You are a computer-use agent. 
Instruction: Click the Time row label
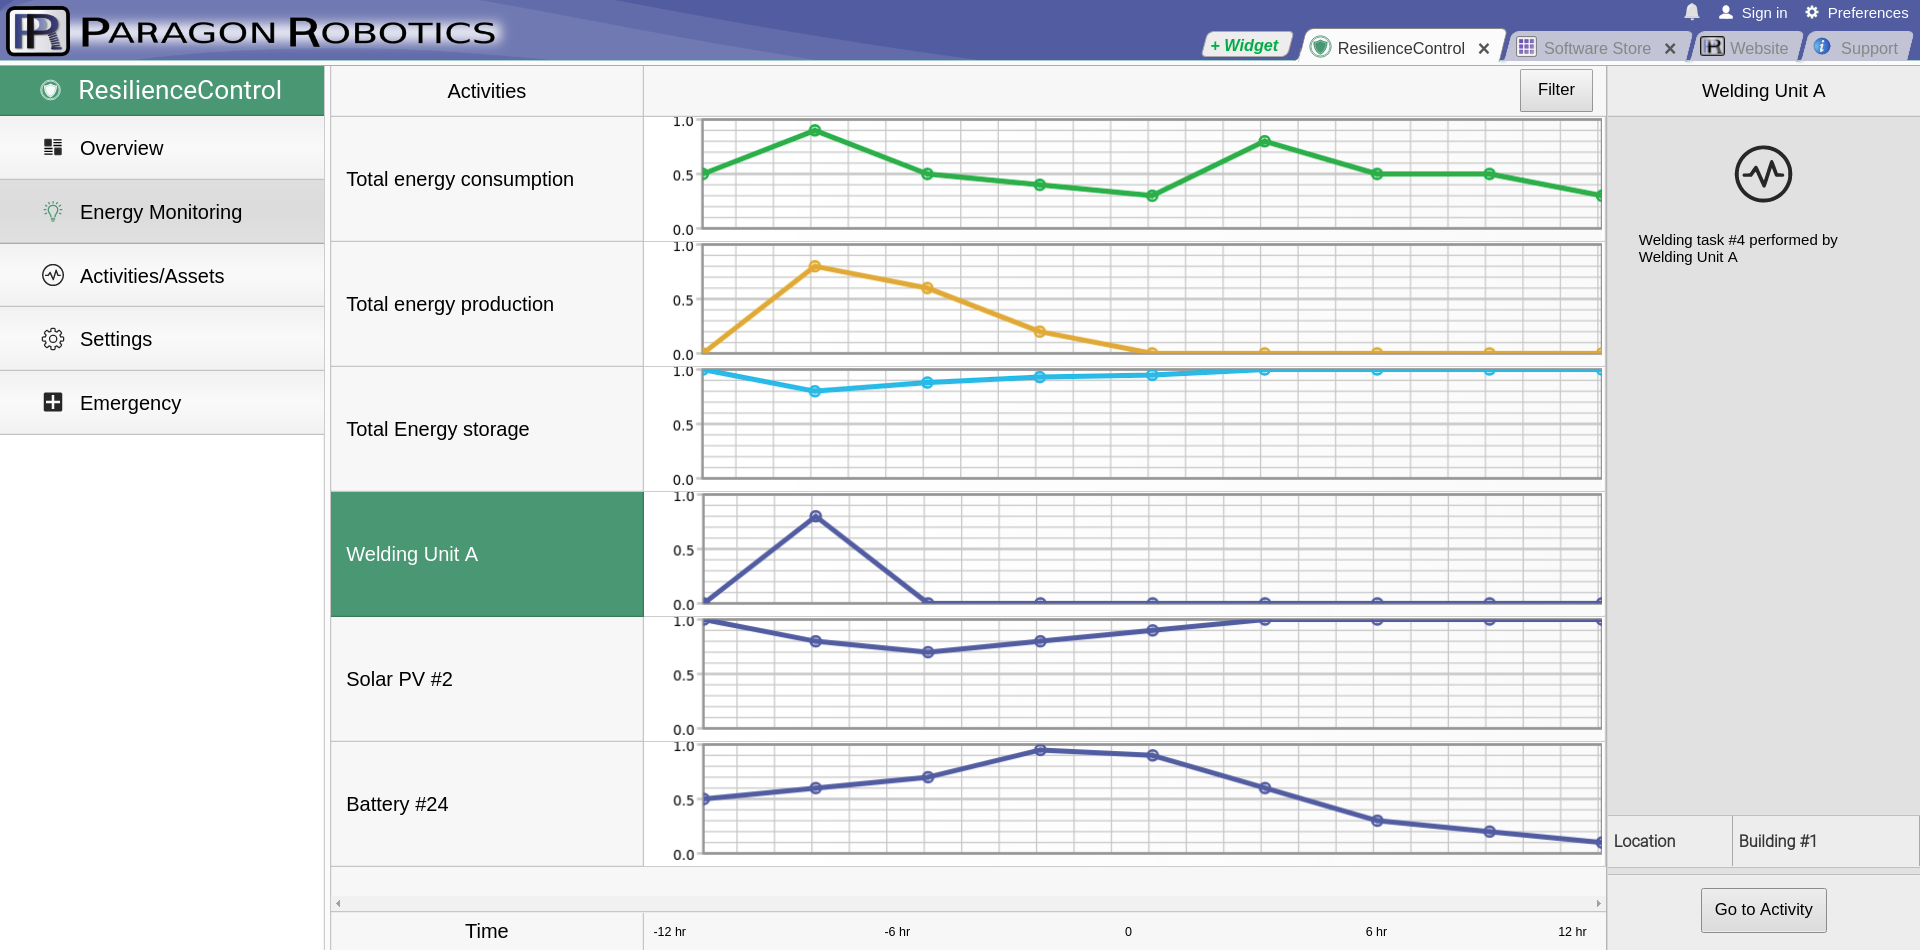pyautogui.click(x=487, y=931)
